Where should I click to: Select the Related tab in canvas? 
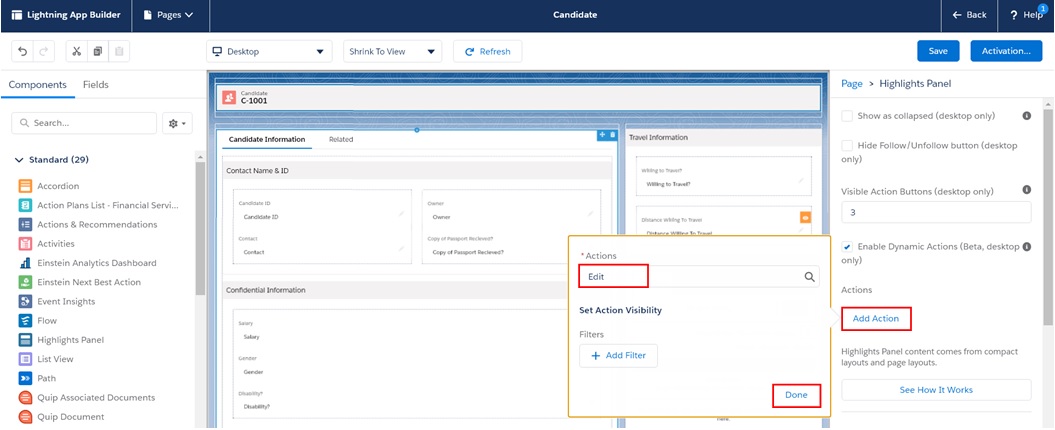click(x=341, y=139)
